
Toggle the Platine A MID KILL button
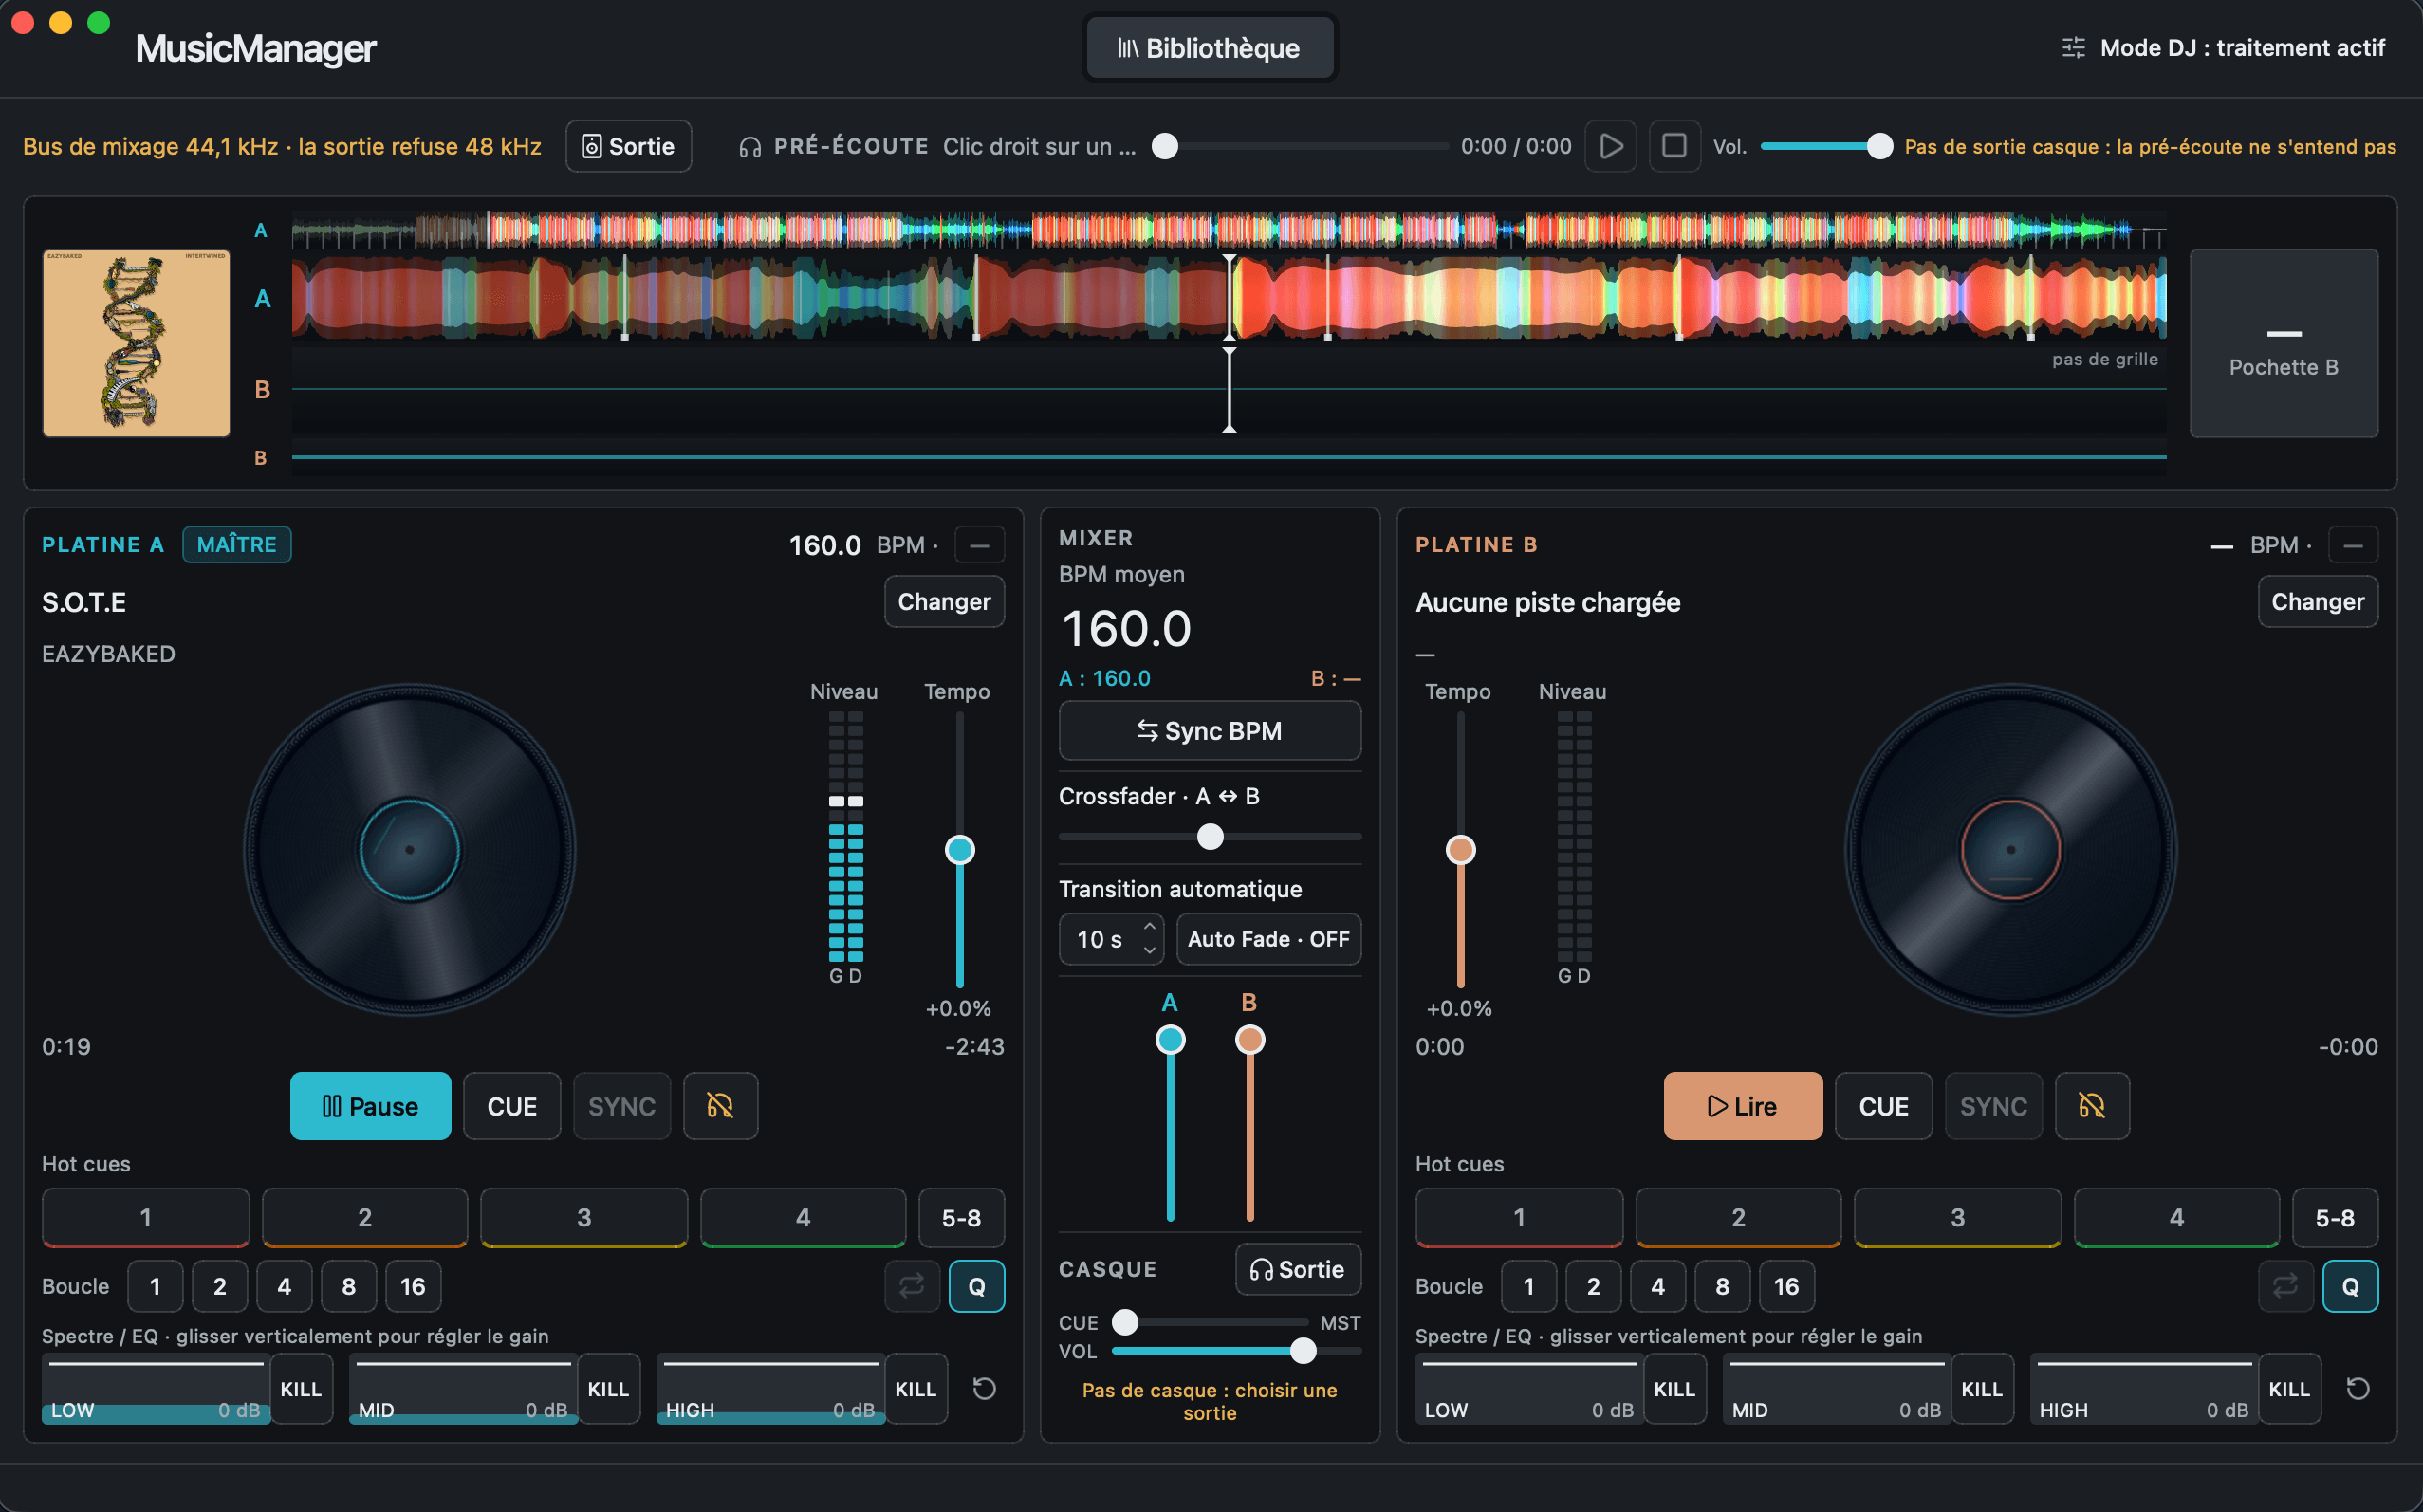pos(608,1389)
